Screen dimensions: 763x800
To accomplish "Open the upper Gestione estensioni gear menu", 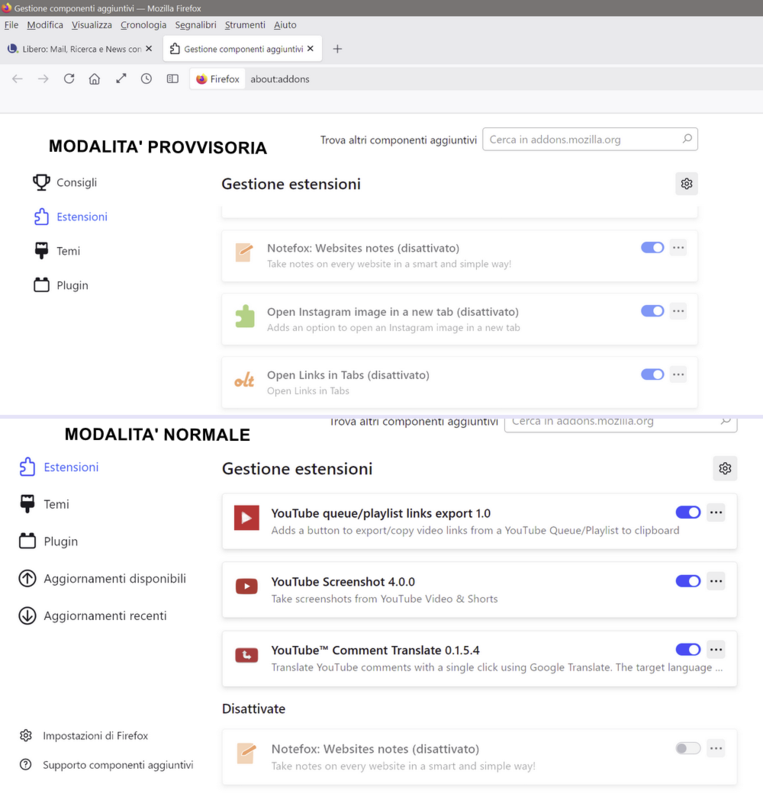I will point(686,184).
